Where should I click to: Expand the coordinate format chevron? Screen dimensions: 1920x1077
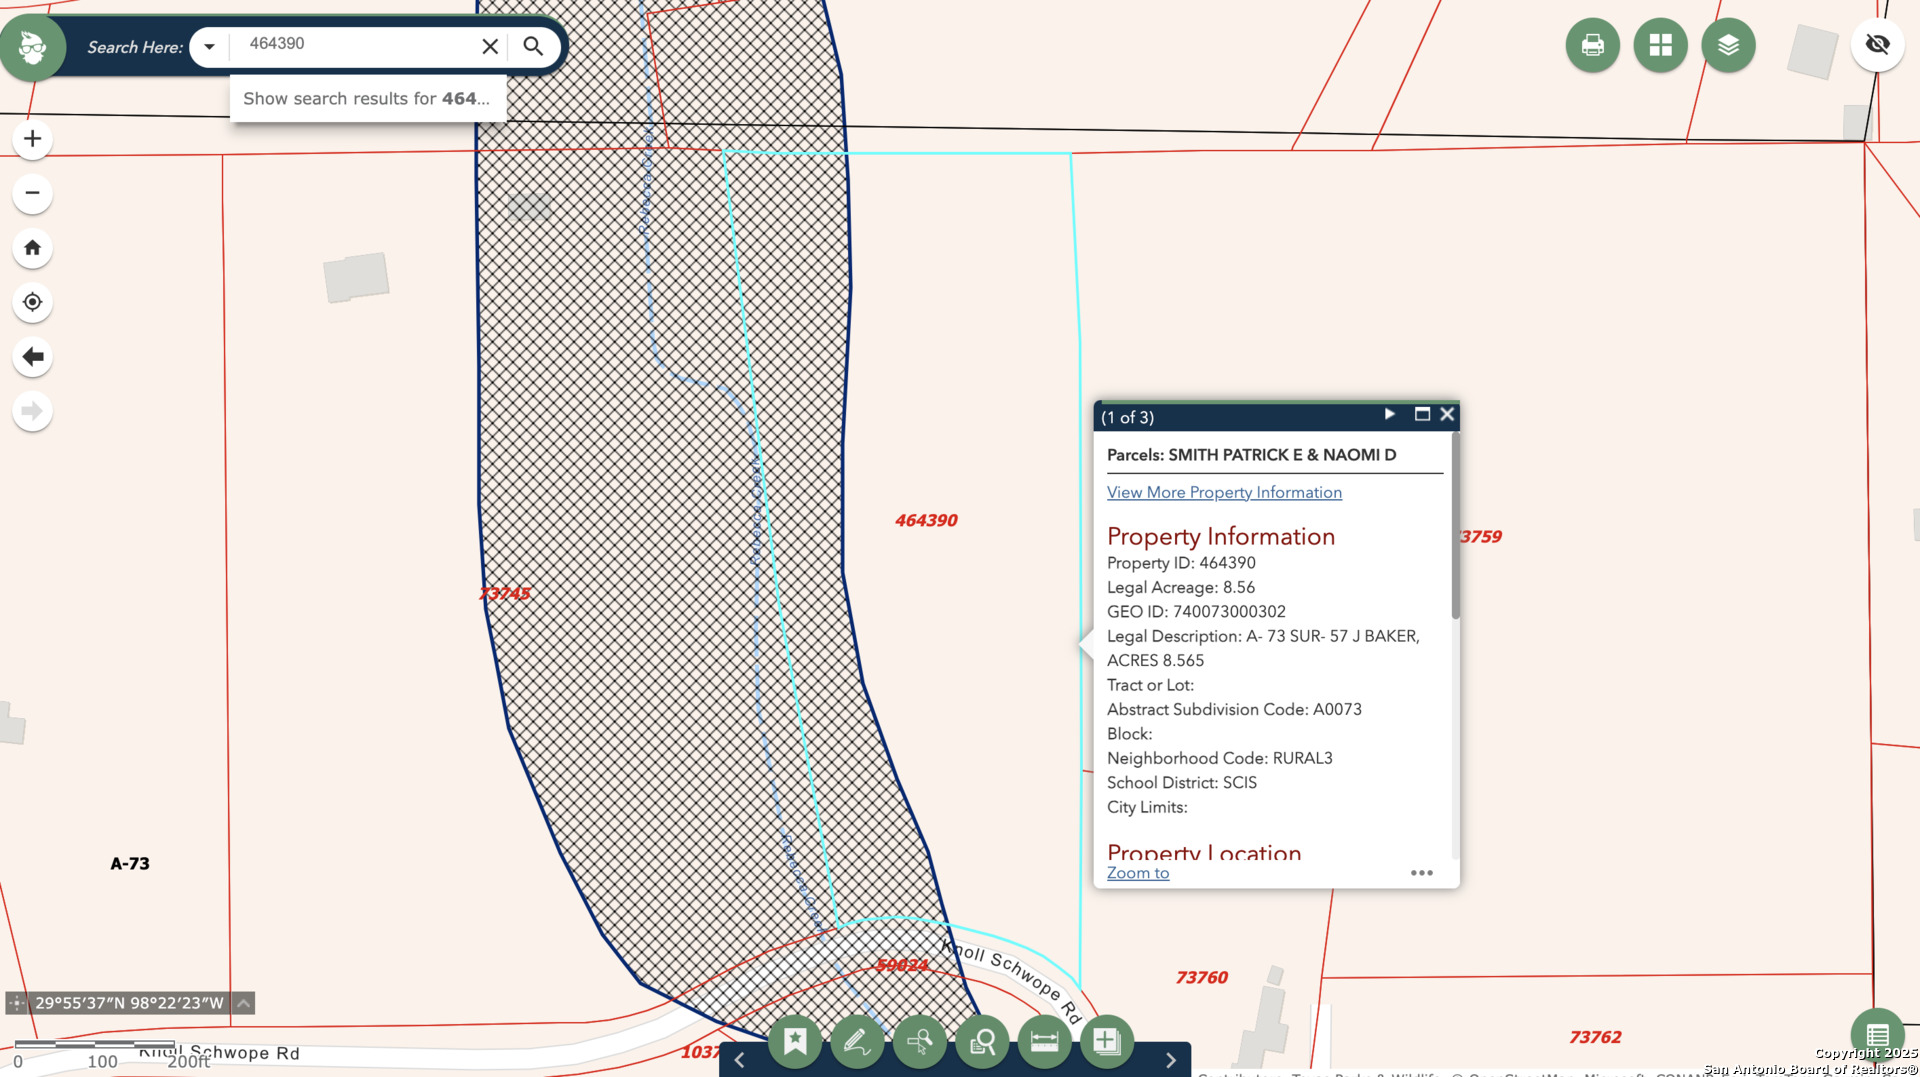click(x=243, y=1003)
